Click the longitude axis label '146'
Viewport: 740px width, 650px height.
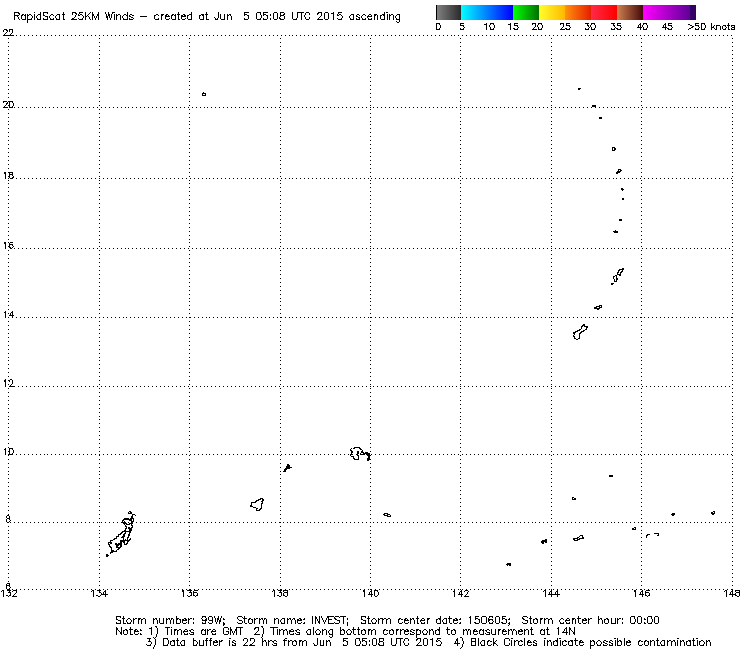641,593
